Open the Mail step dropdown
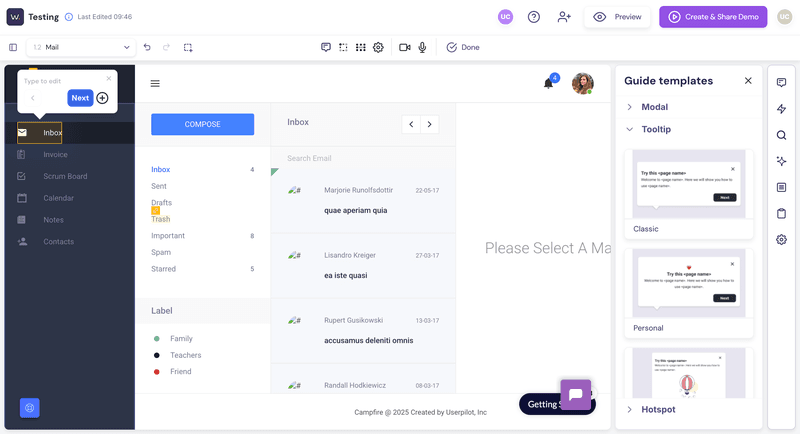Image resolution: width=800 pixels, height=434 pixels. 82,47
